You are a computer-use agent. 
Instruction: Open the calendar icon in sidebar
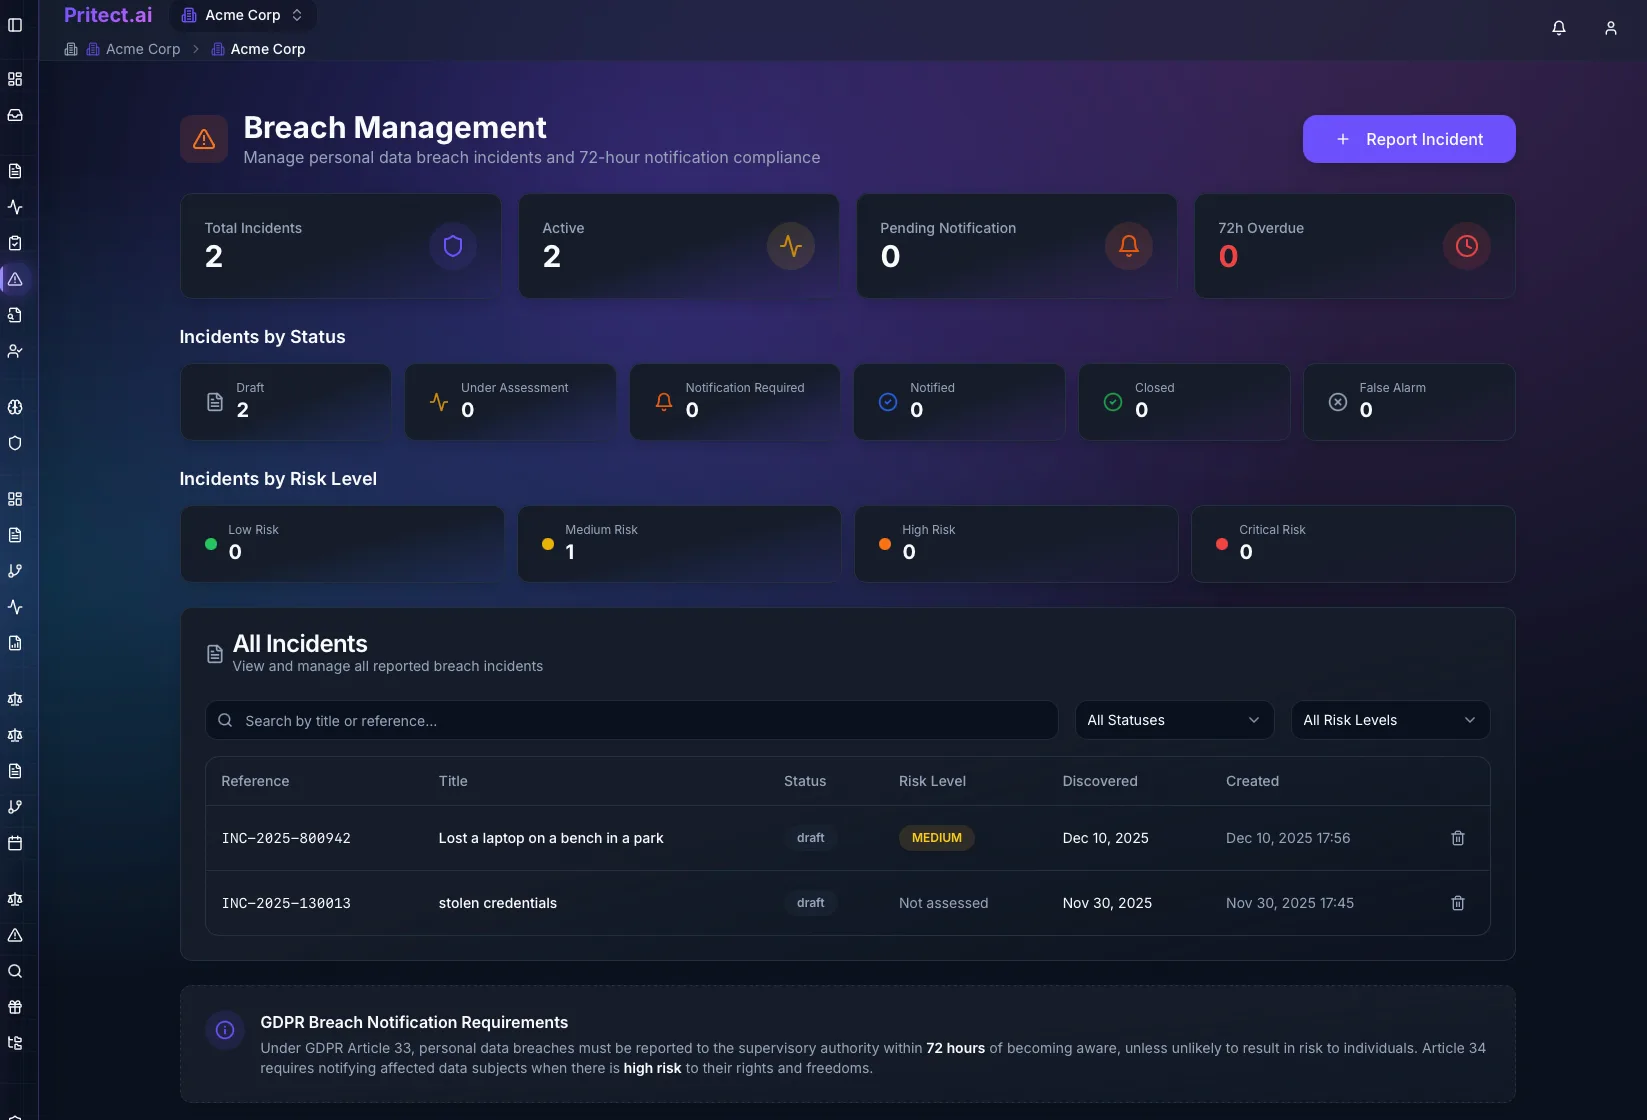(15, 843)
